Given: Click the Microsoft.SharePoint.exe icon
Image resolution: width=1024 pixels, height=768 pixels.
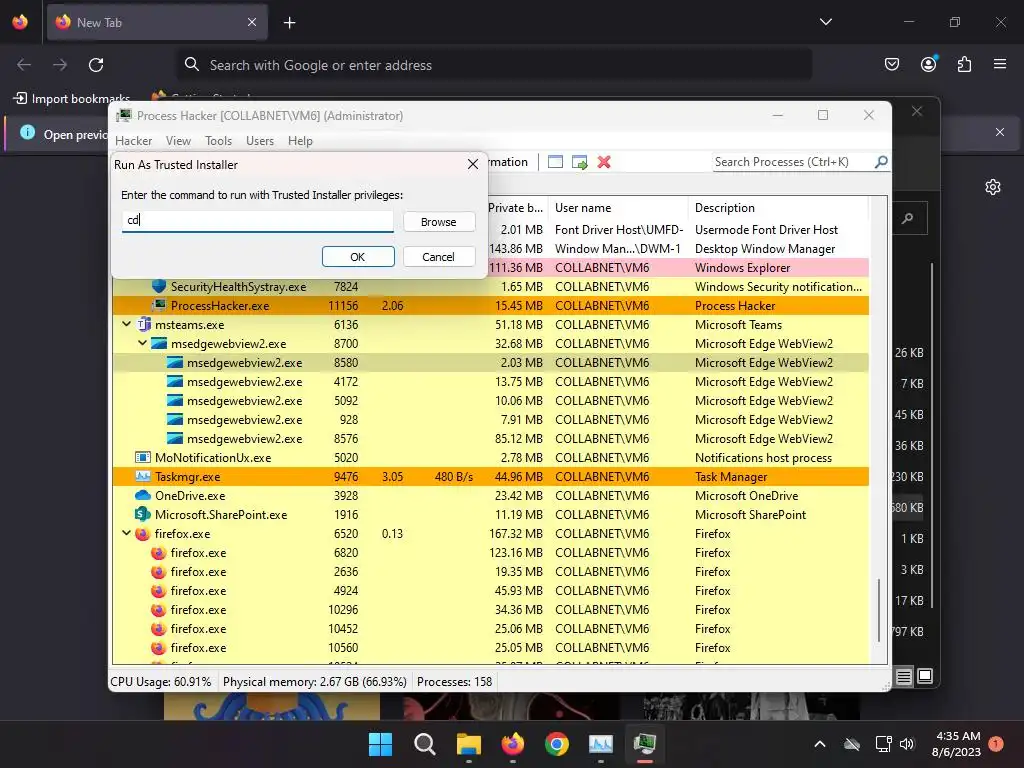Looking at the screenshot, I should click(x=143, y=514).
